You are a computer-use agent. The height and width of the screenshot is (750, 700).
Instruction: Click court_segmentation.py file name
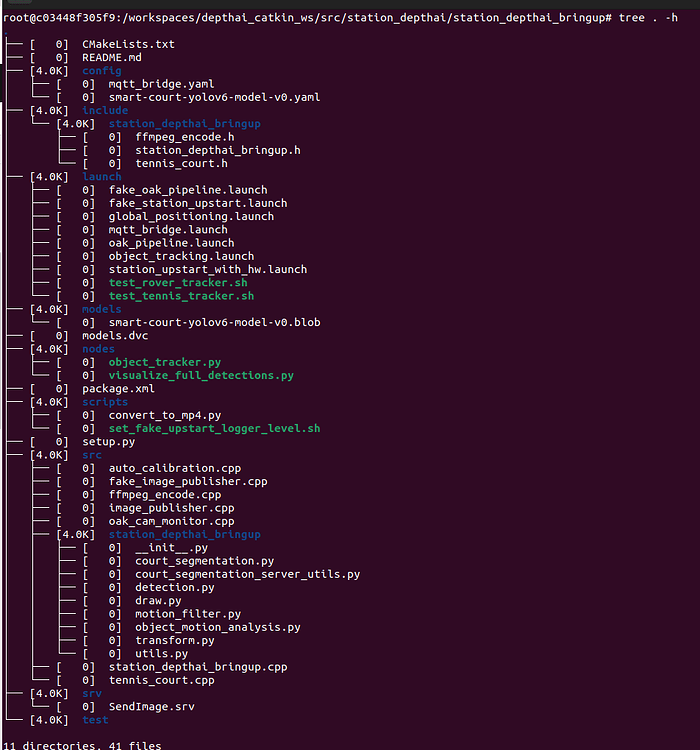[204, 561]
